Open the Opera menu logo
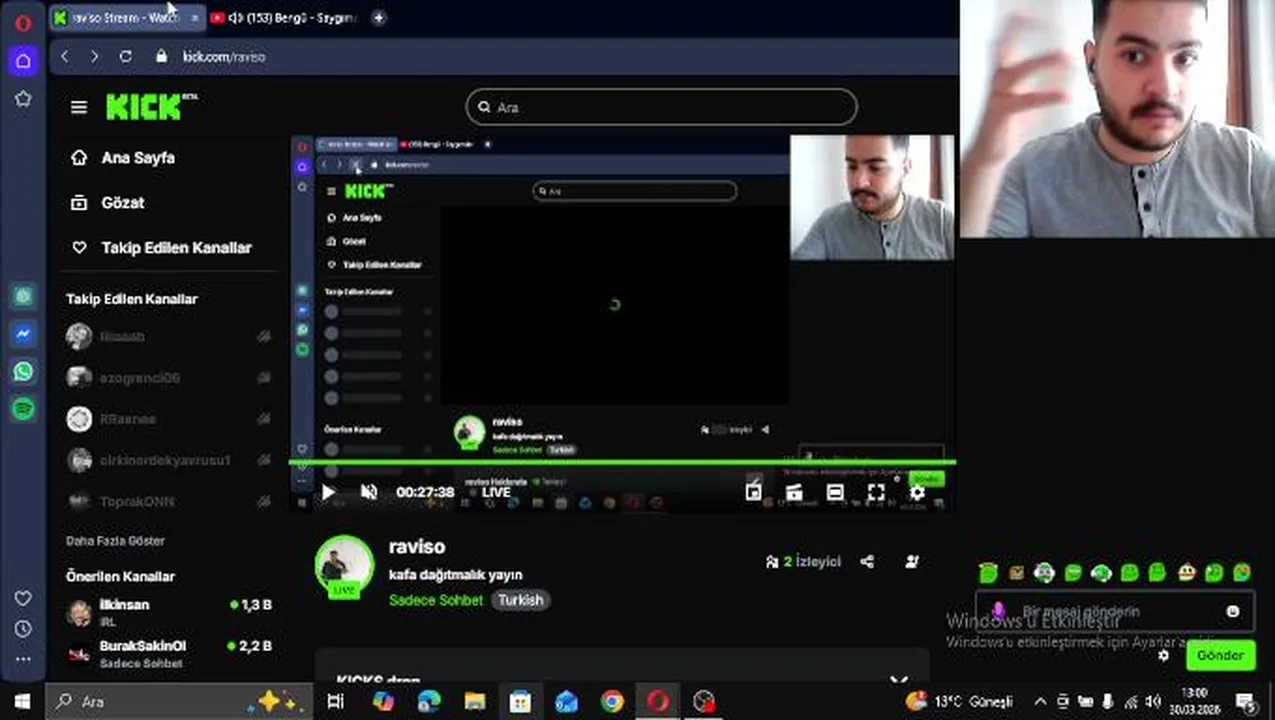 [x=23, y=23]
